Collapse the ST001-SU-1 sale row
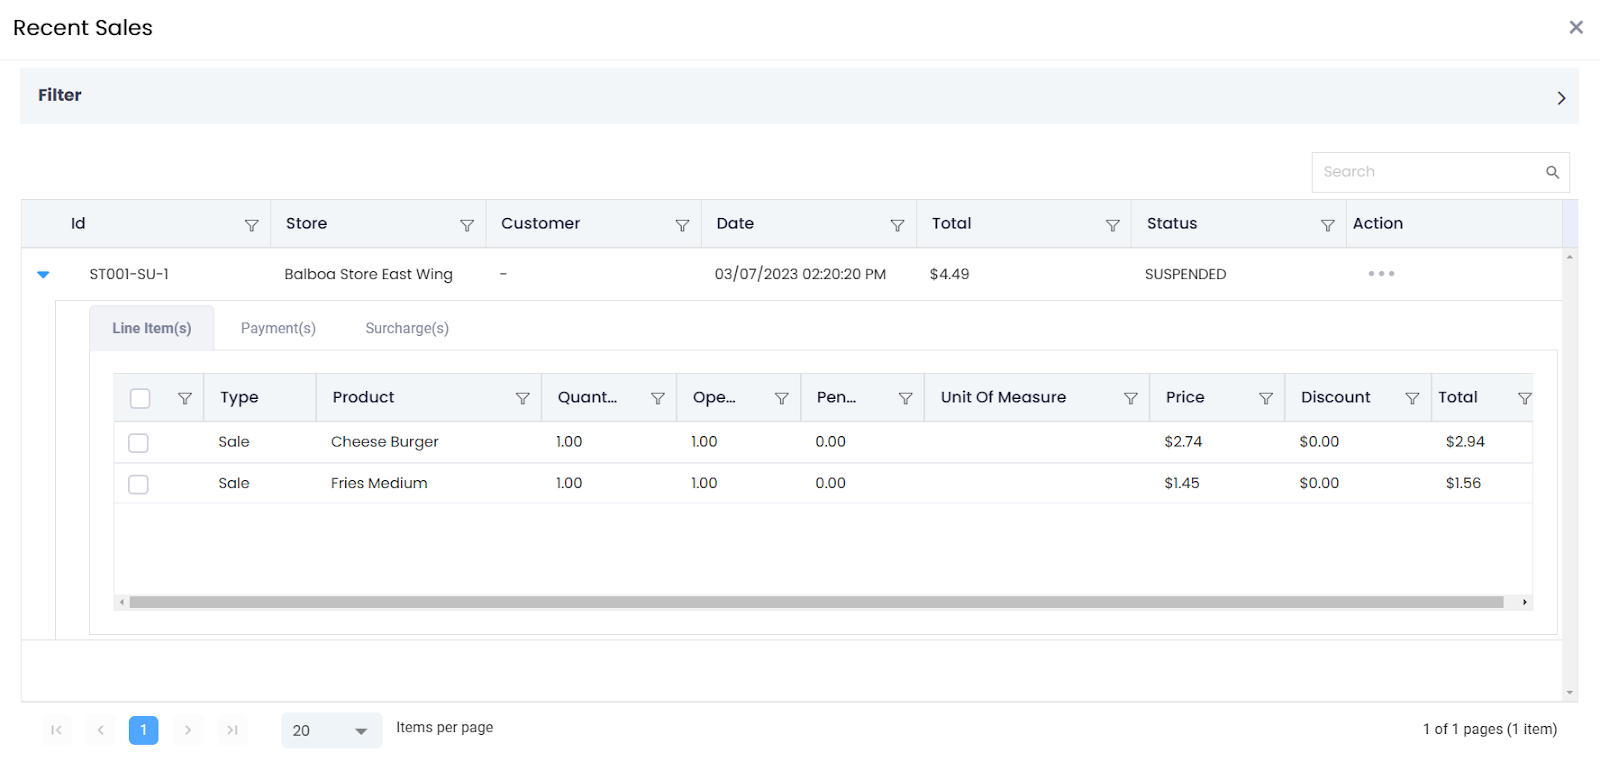This screenshot has height=780, width=1600. click(x=43, y=274)
